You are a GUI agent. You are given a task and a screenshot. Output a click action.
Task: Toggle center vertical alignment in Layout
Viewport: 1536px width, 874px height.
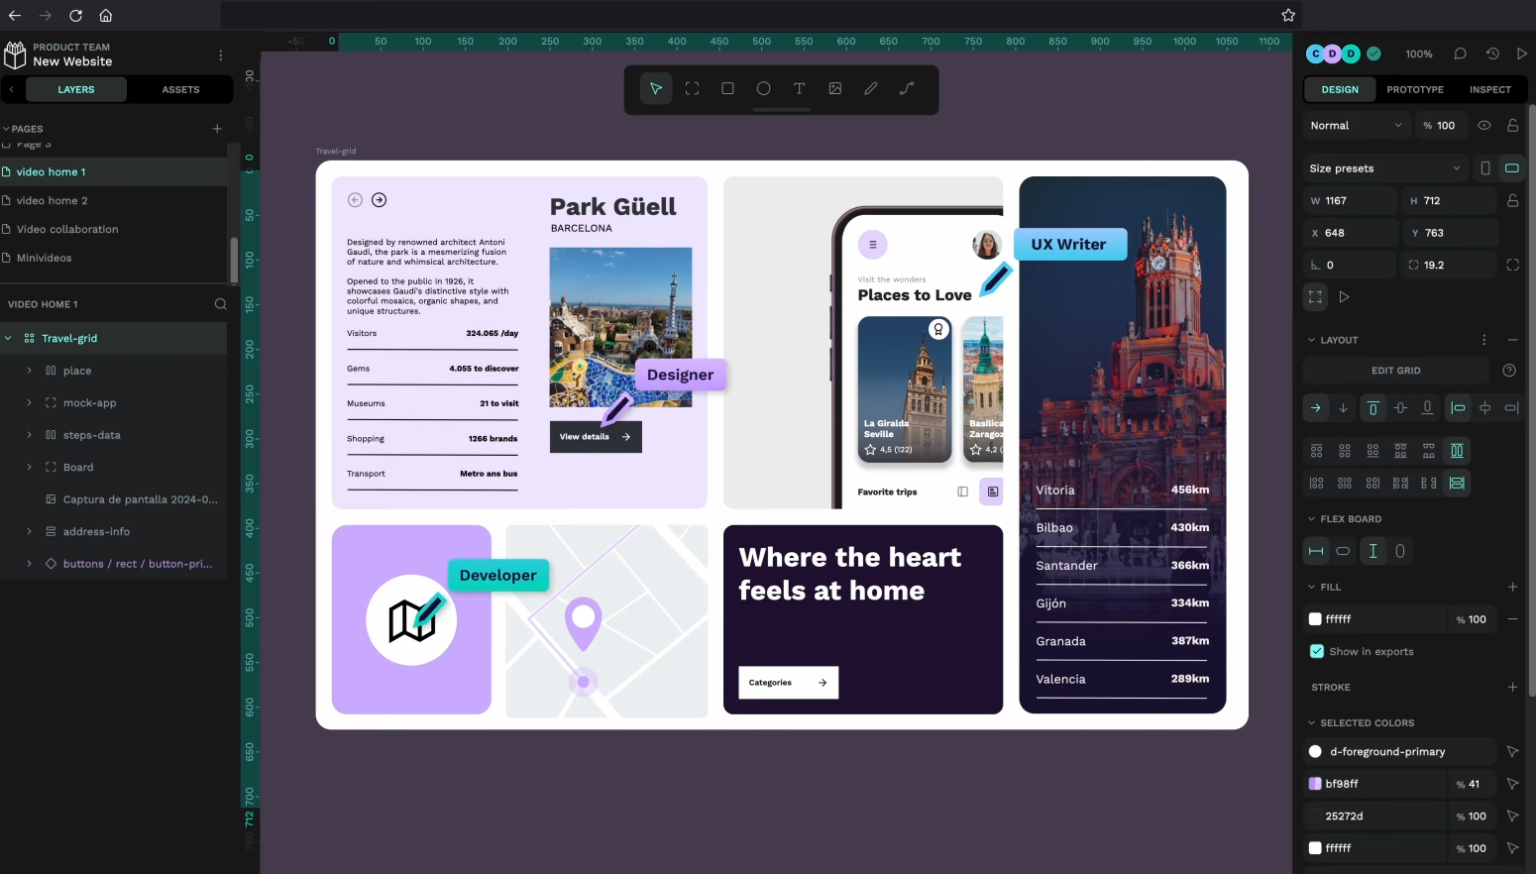tap(1400, 408)
